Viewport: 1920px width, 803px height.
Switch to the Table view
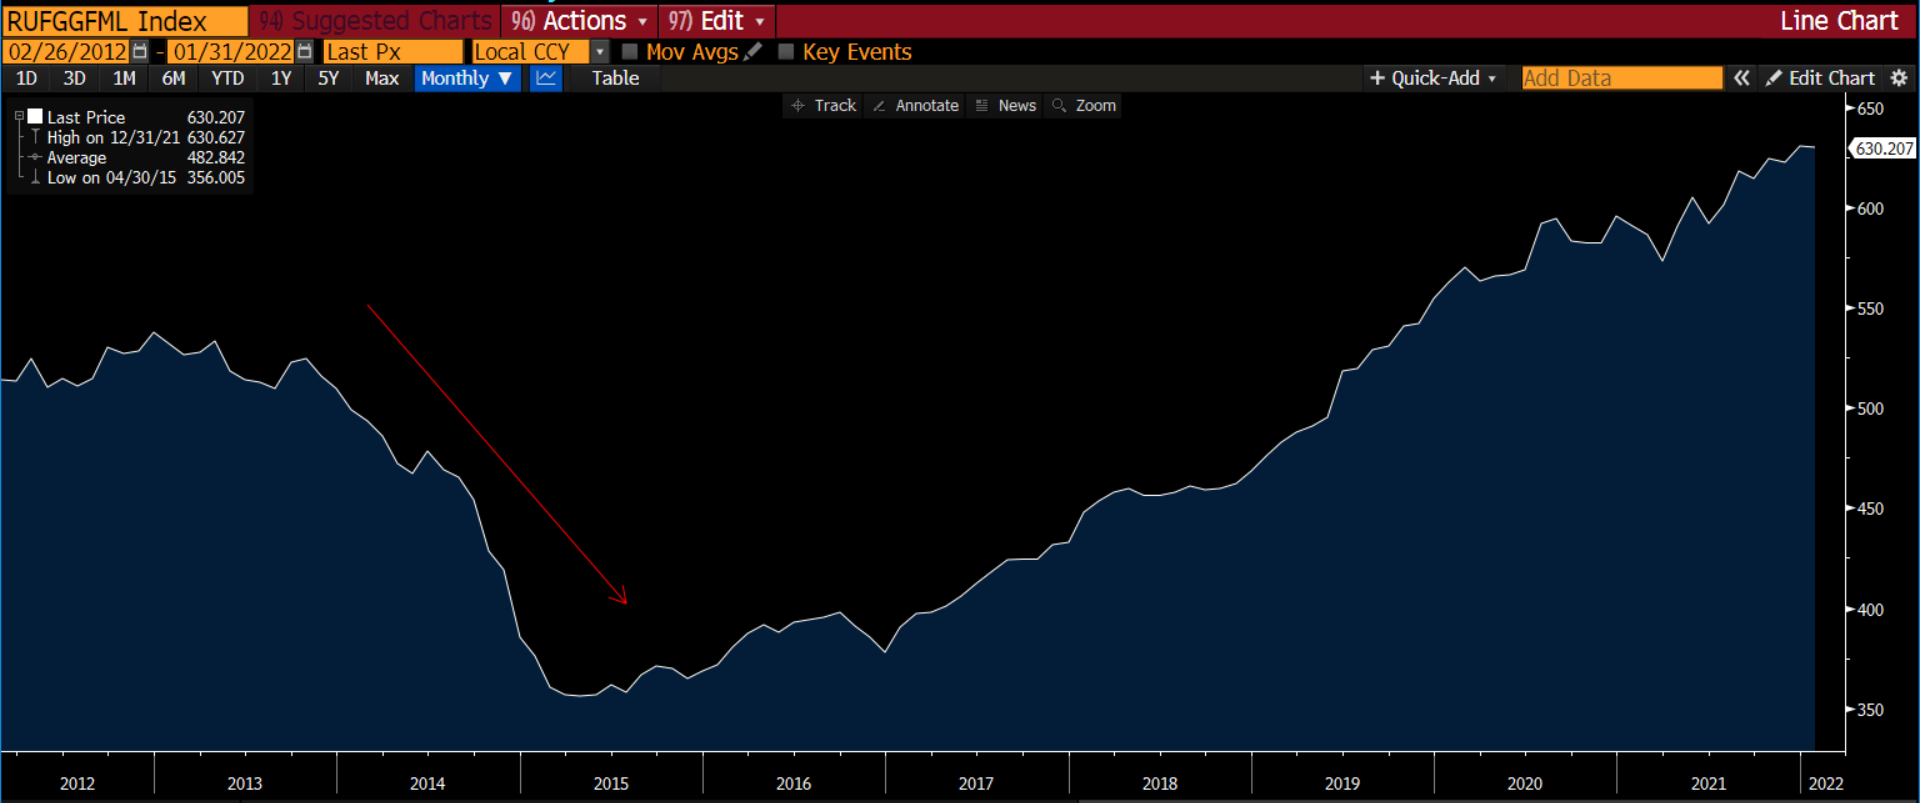[x=615, y=78]
